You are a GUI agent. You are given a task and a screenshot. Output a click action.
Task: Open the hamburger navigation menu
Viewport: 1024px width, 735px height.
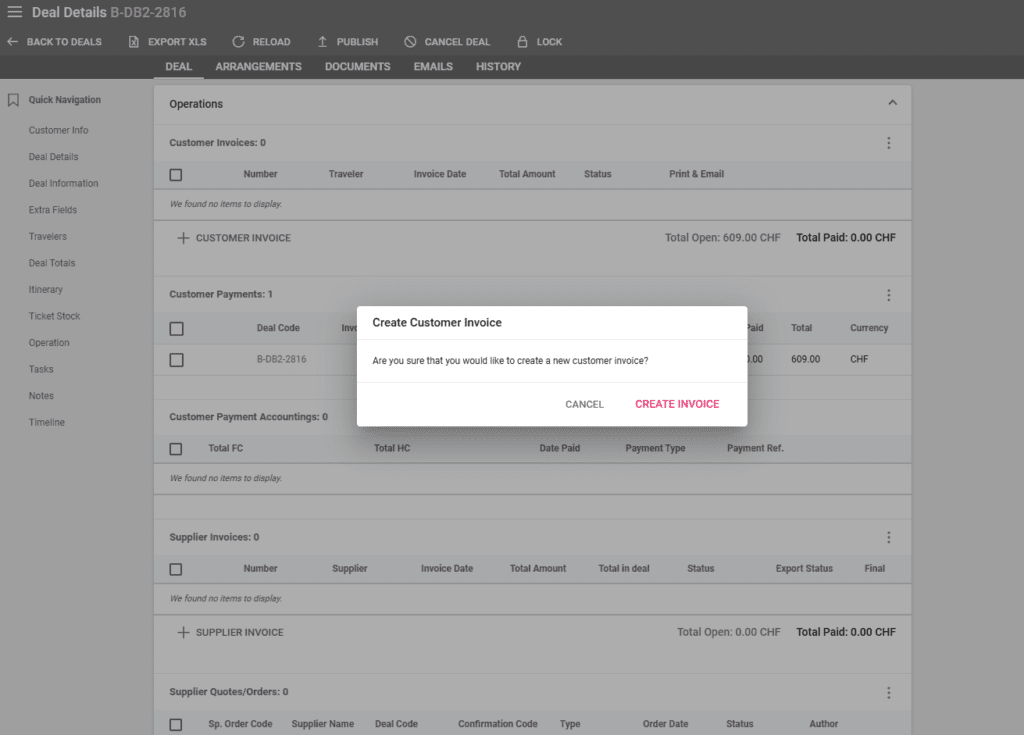15,12
